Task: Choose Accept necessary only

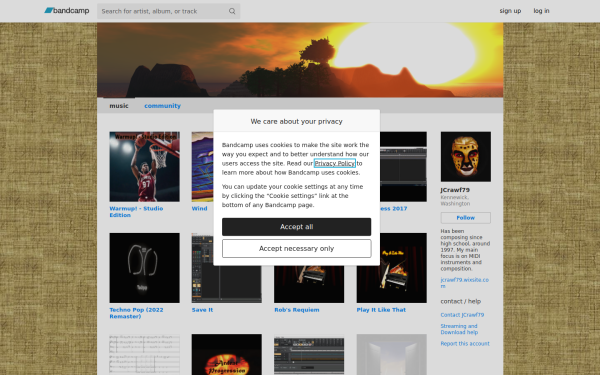Action: coord(297,249)
